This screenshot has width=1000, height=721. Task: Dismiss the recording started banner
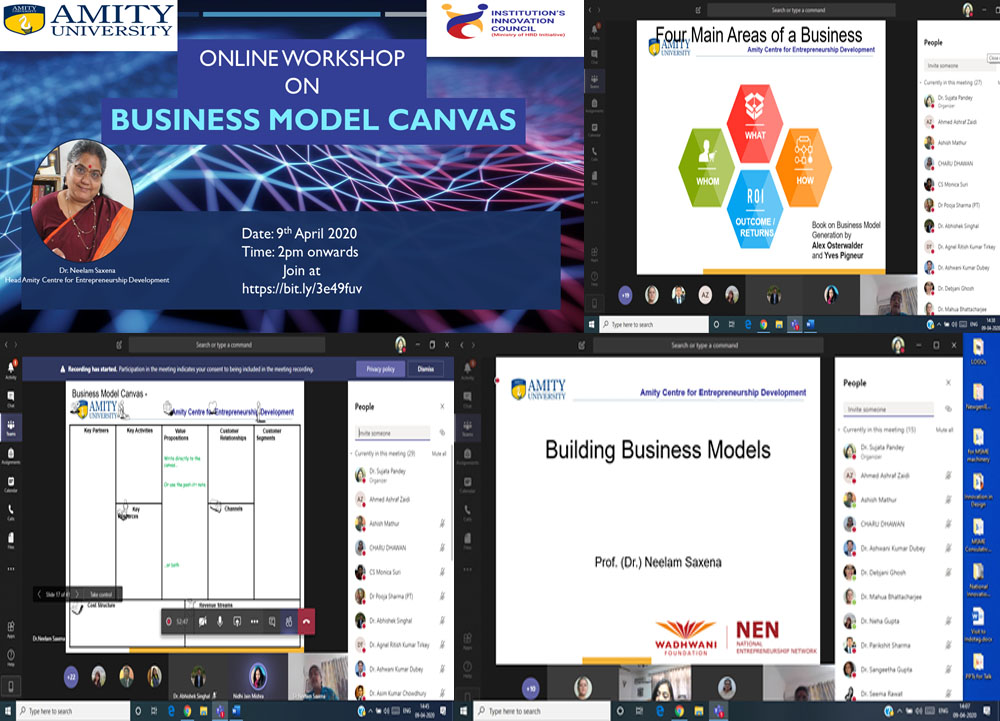pos(425,368)
